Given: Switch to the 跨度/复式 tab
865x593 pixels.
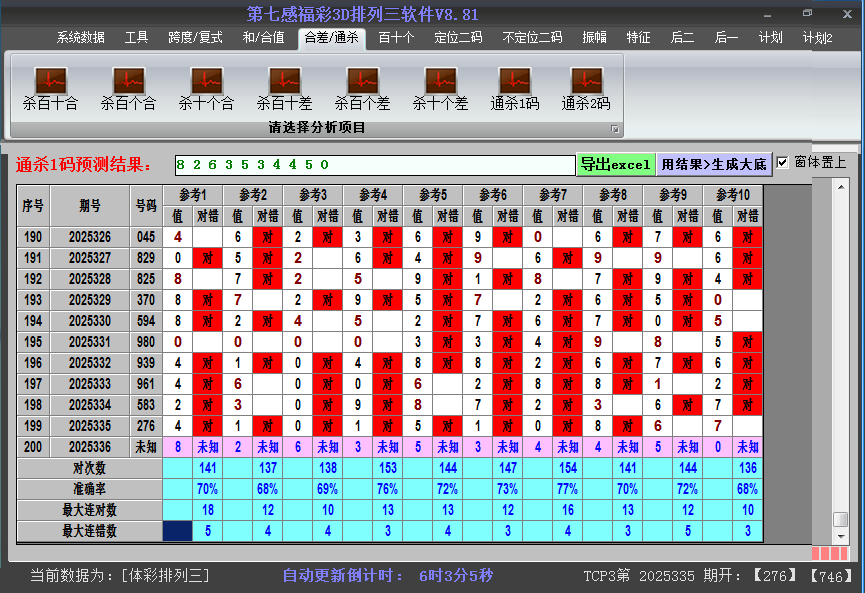Looking at the screenshot, I should (x=195, y=38).
